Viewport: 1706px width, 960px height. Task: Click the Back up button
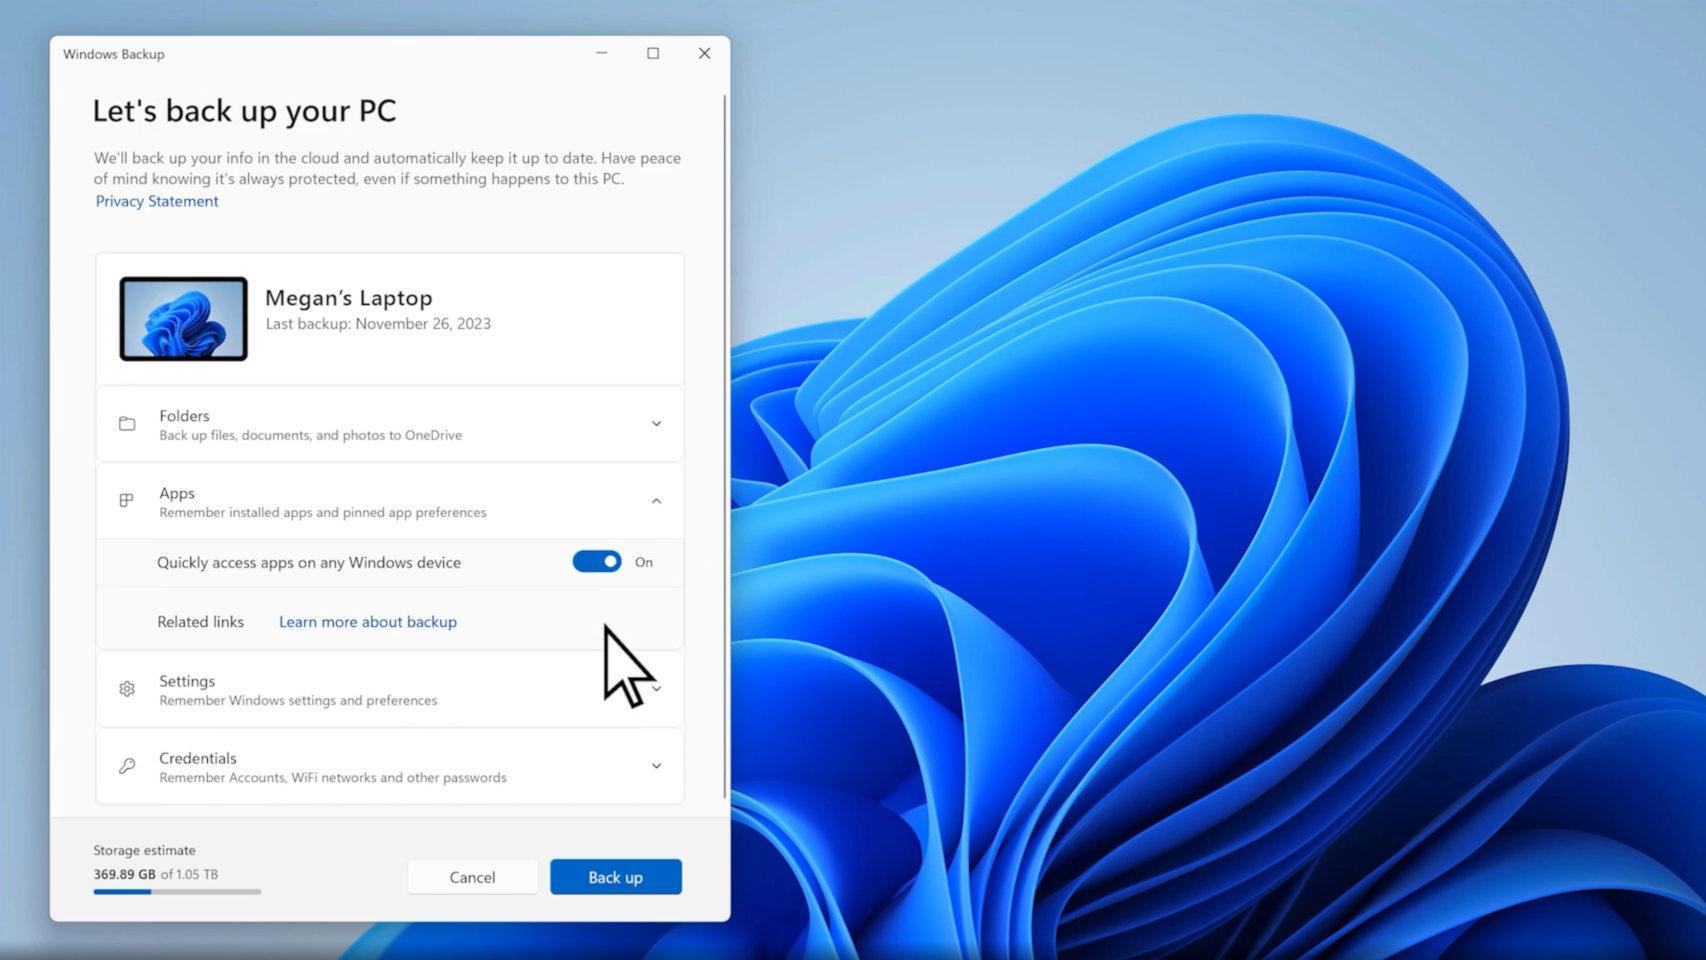[616, 877]
